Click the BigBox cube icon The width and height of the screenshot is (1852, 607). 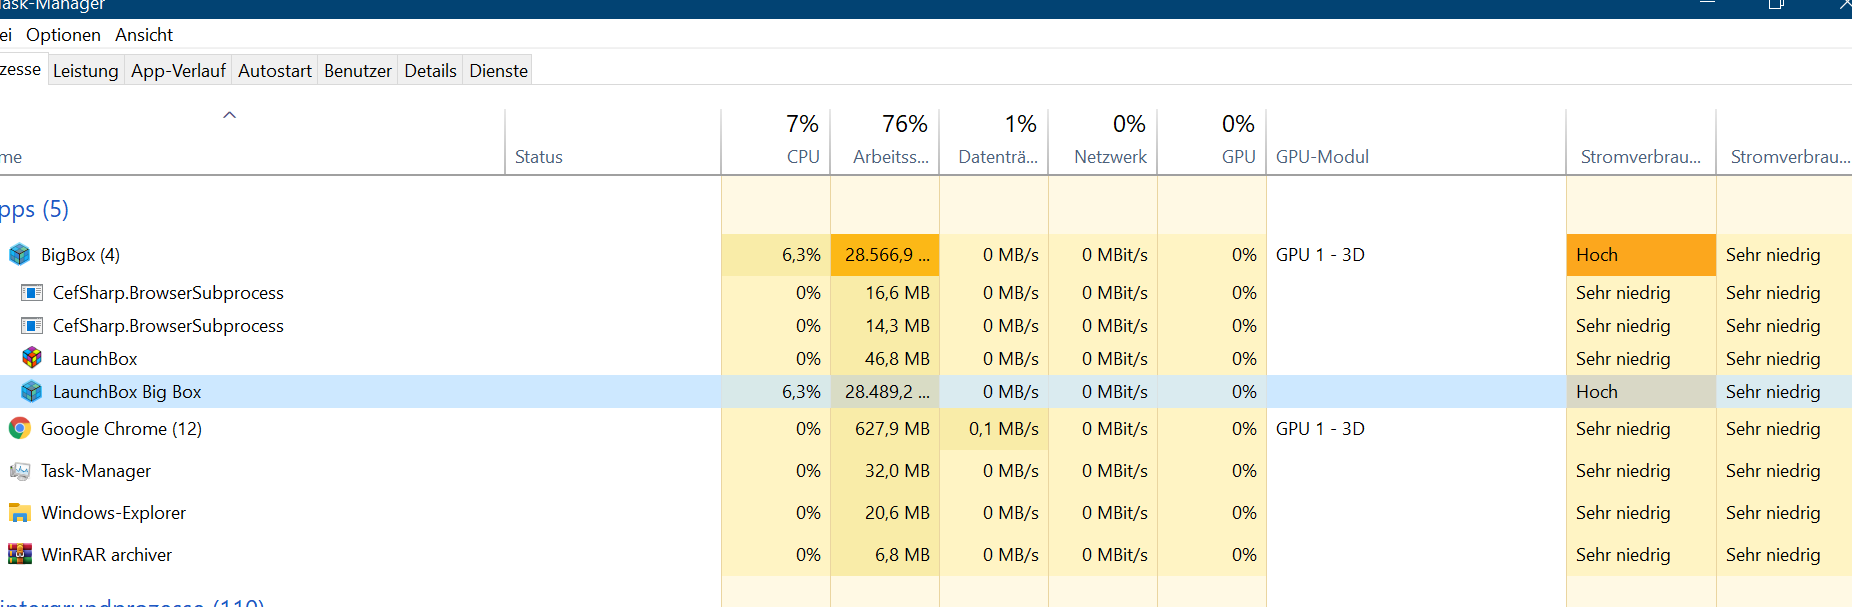[19, 255]
